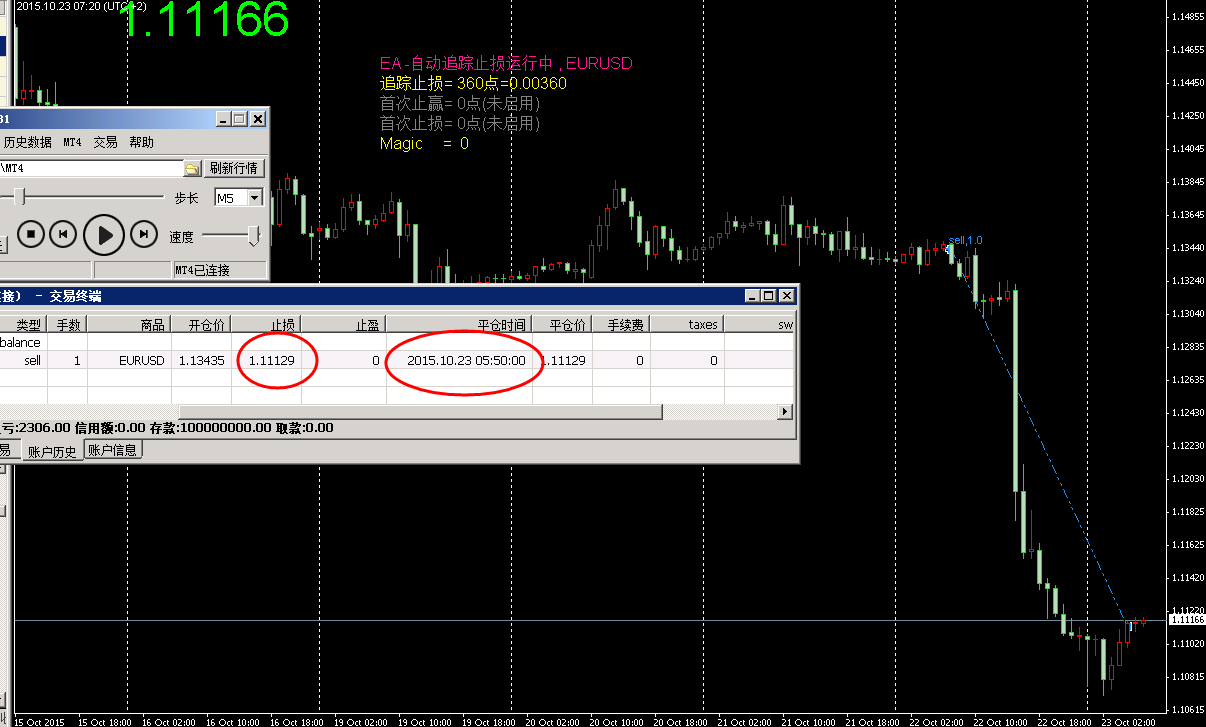Open the 历史数据 menu
Viewport: 1206px width, 727px height.
pyautogui.click(x=28, y=143)
